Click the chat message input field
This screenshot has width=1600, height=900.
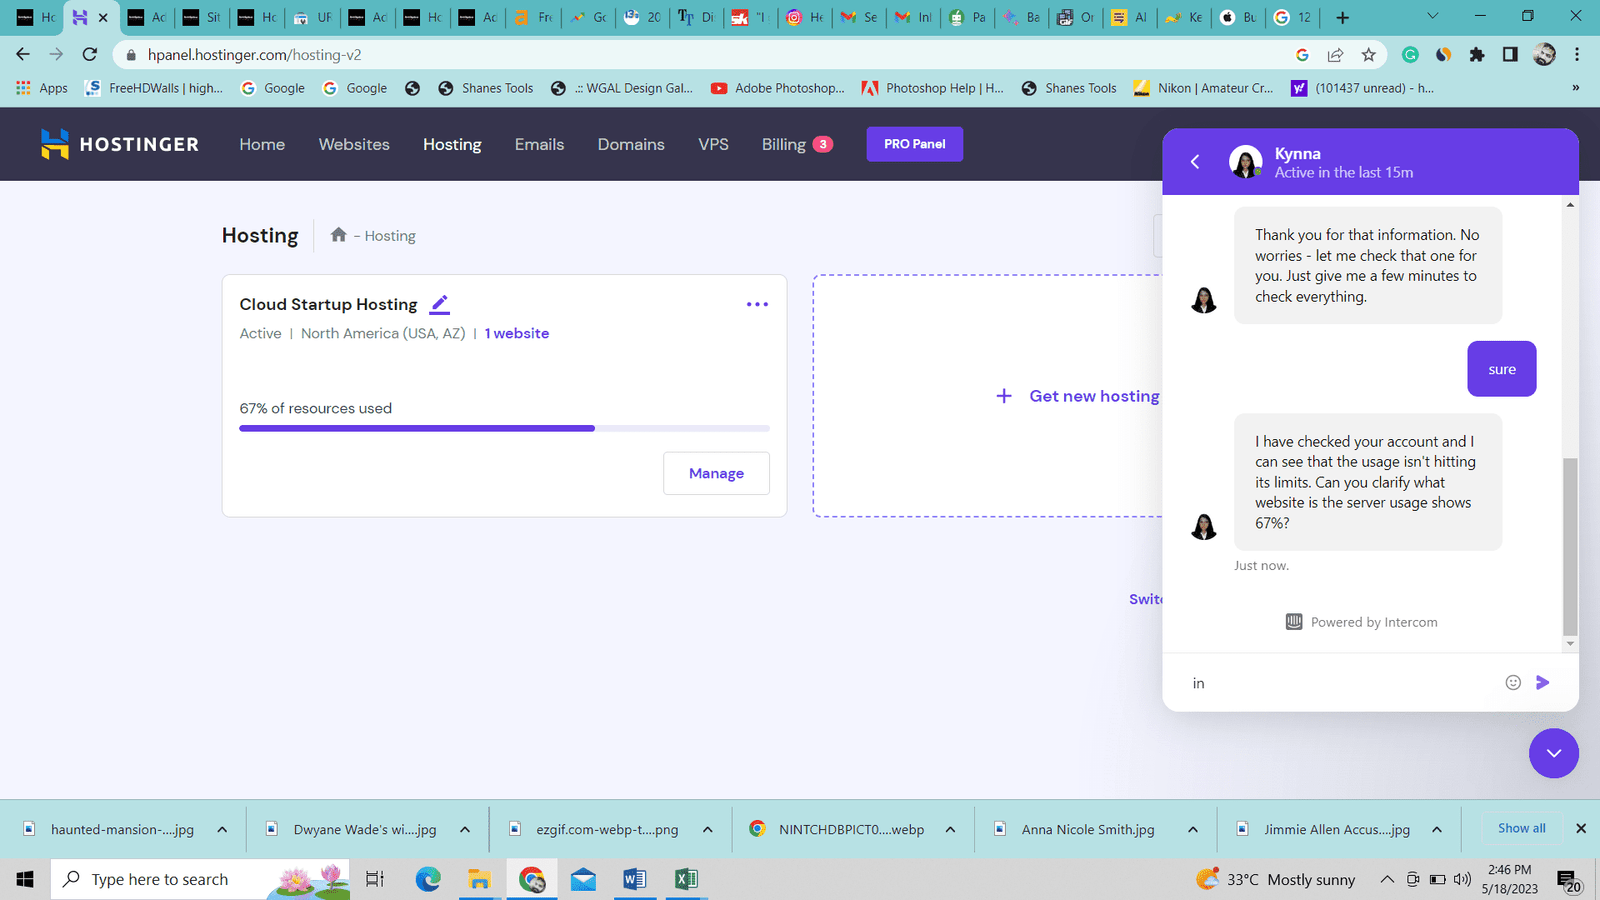pos(1340,683)
